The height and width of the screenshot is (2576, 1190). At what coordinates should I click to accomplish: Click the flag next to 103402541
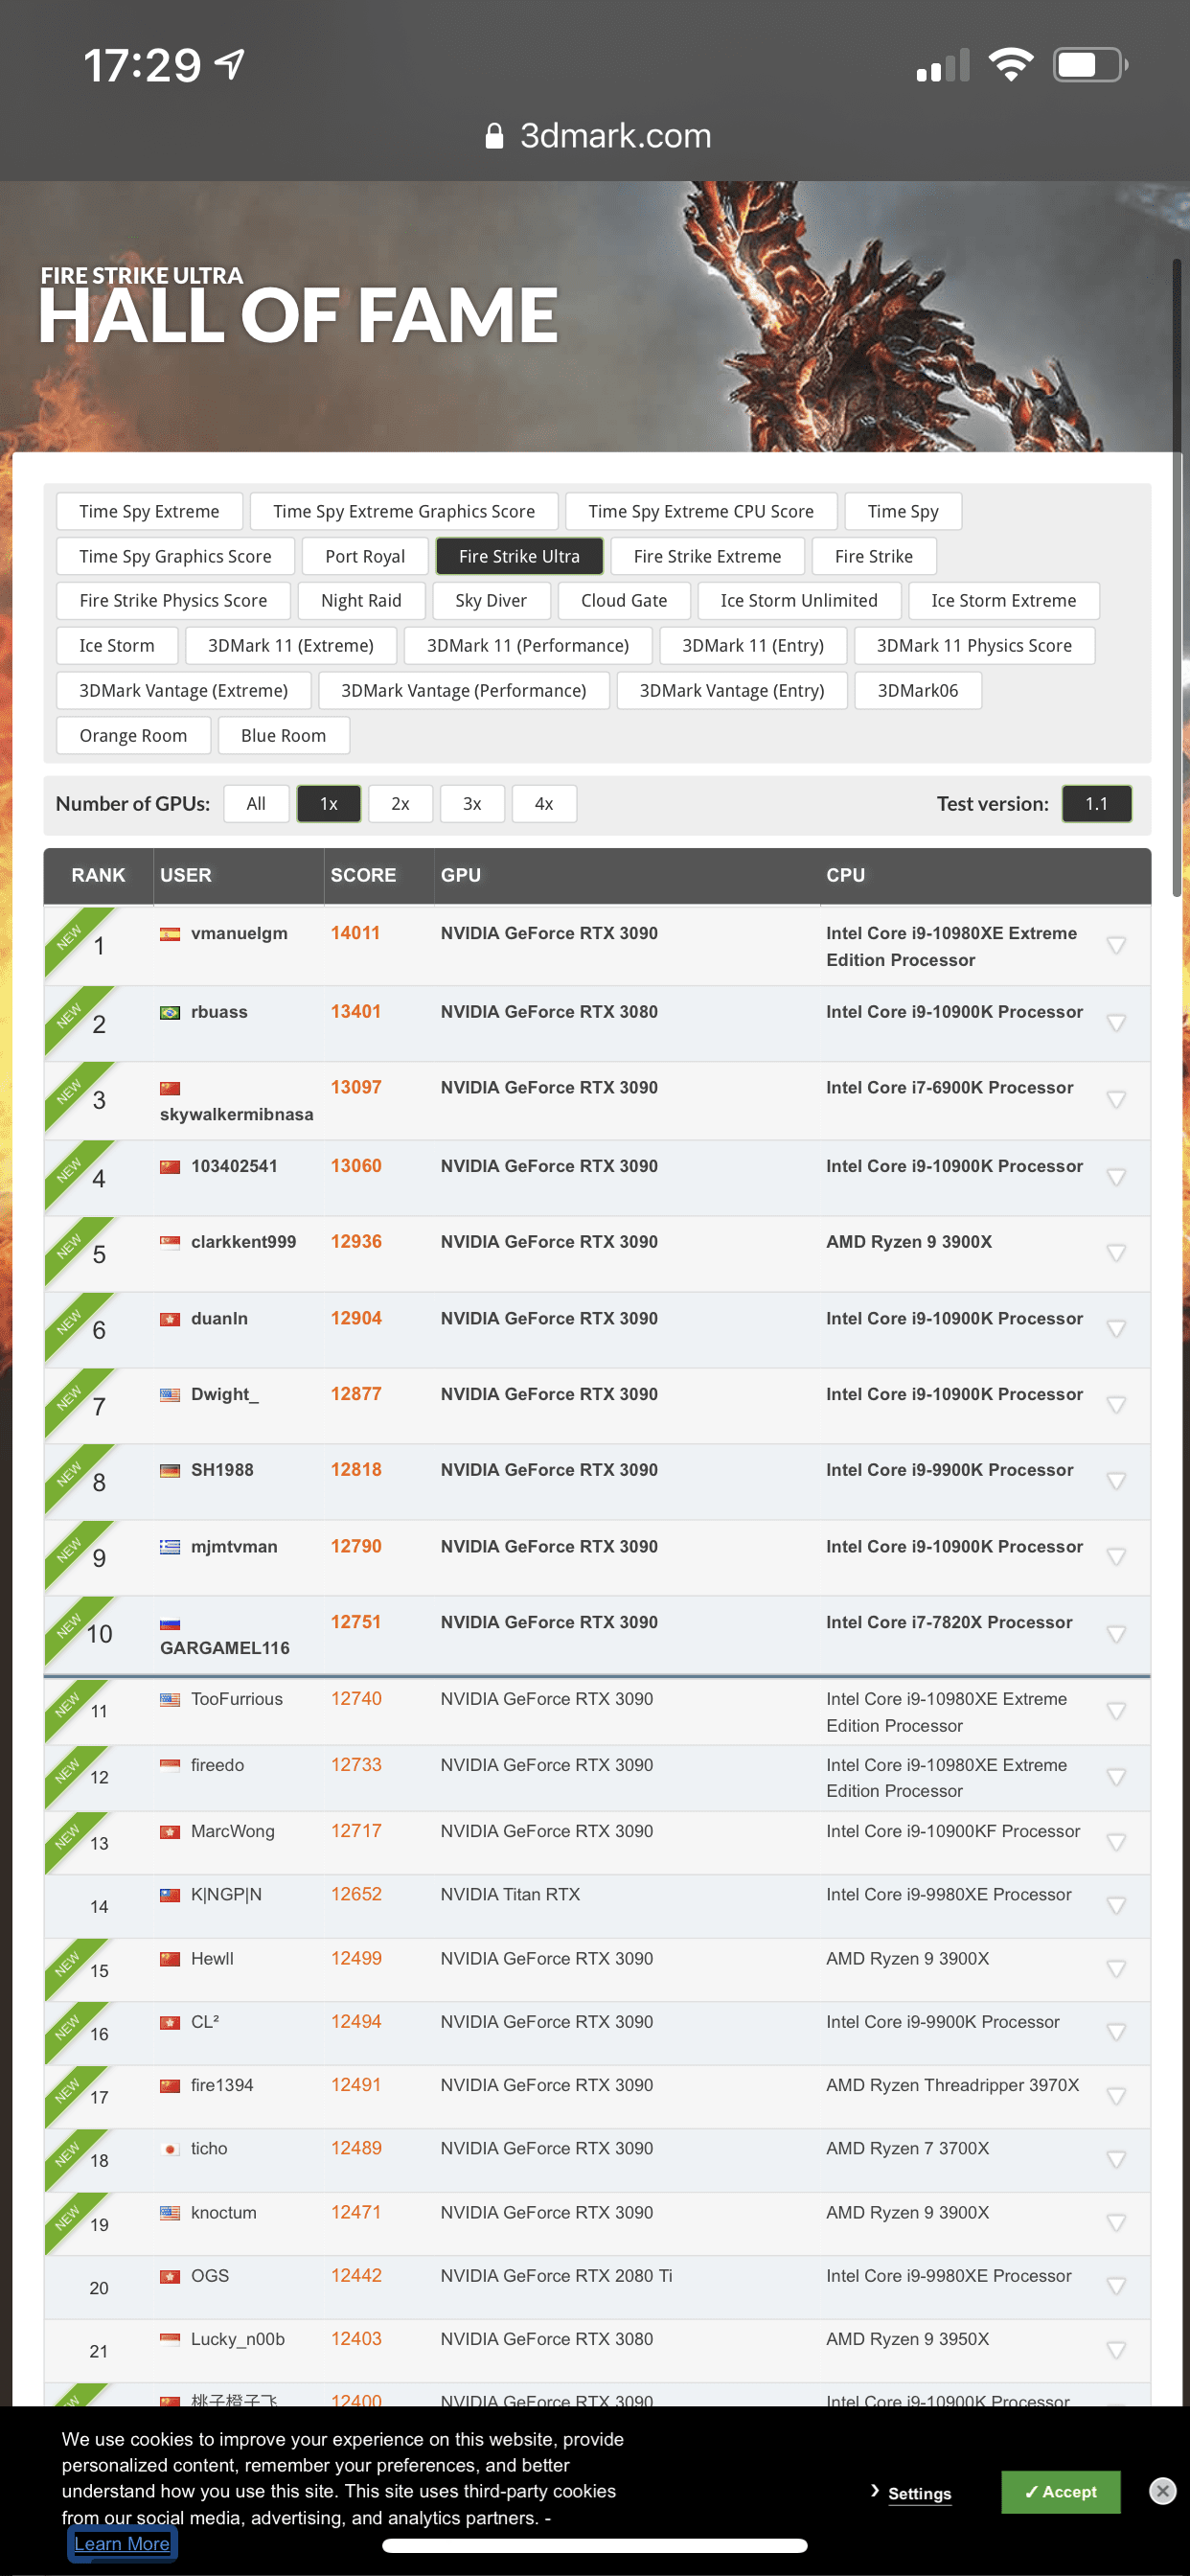point(170,1166)
